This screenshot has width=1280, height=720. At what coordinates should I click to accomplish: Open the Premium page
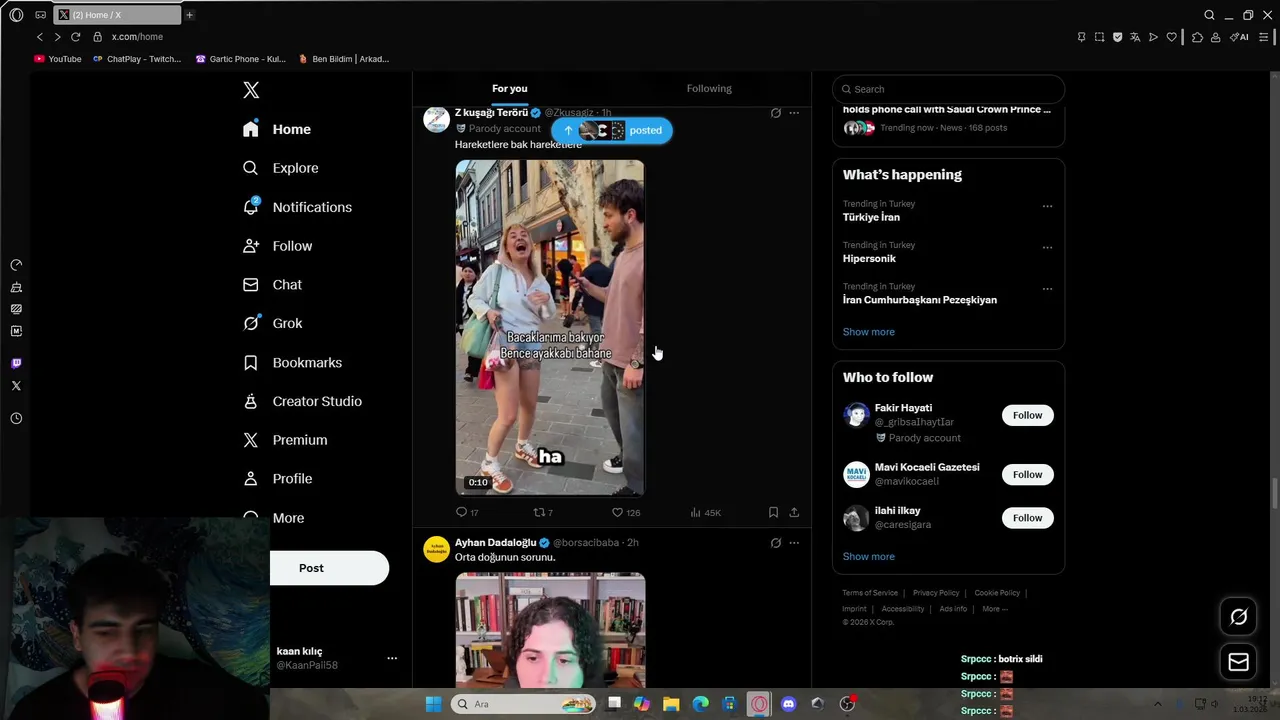click(285, 440)
